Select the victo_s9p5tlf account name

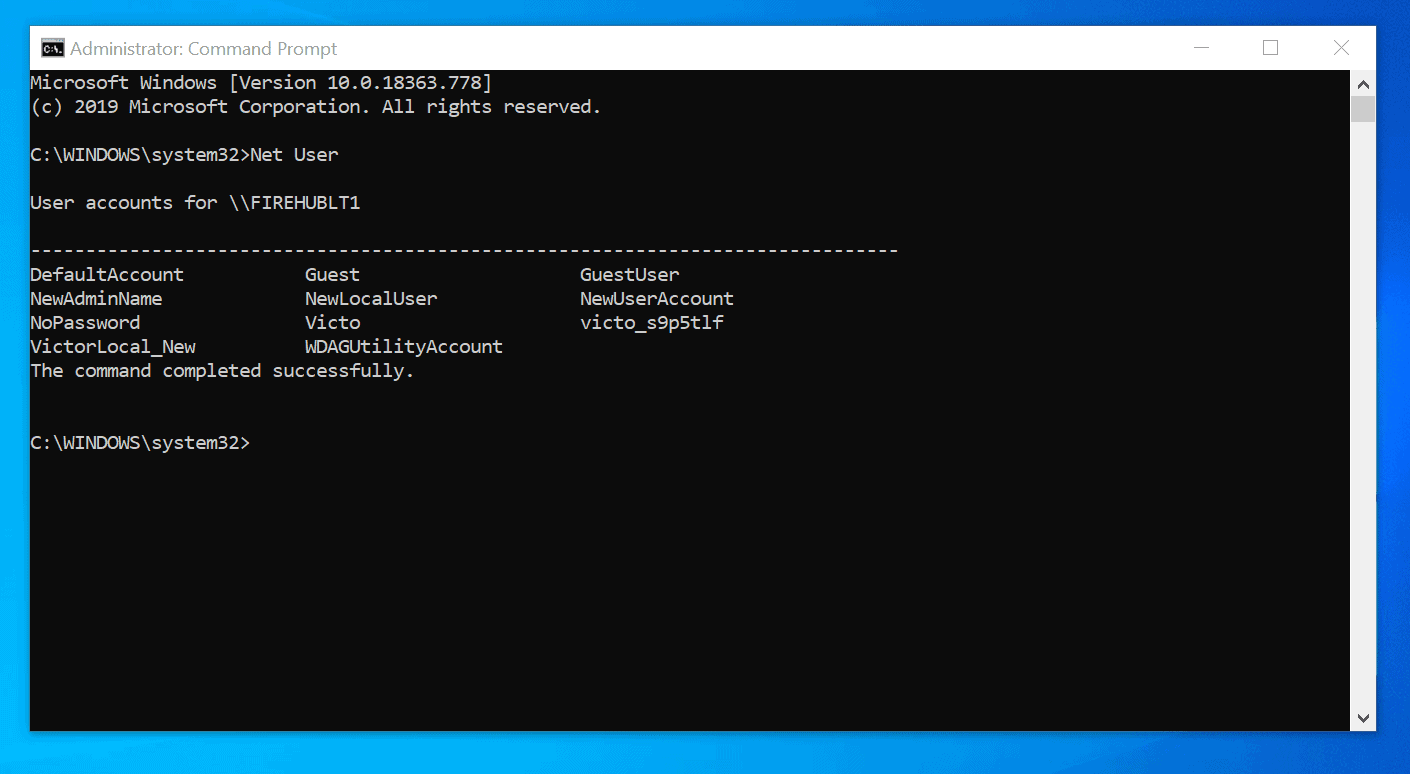coord(652,322)
